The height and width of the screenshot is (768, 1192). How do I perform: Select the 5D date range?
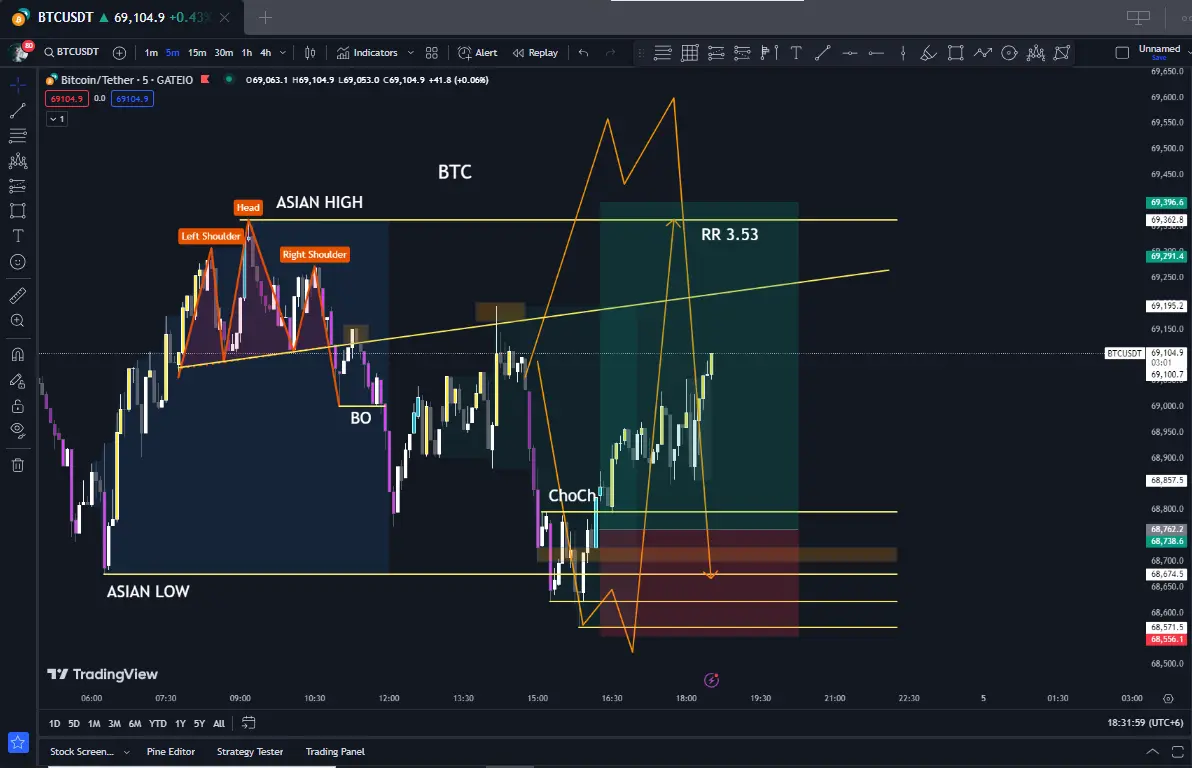[x=74, y=723]
